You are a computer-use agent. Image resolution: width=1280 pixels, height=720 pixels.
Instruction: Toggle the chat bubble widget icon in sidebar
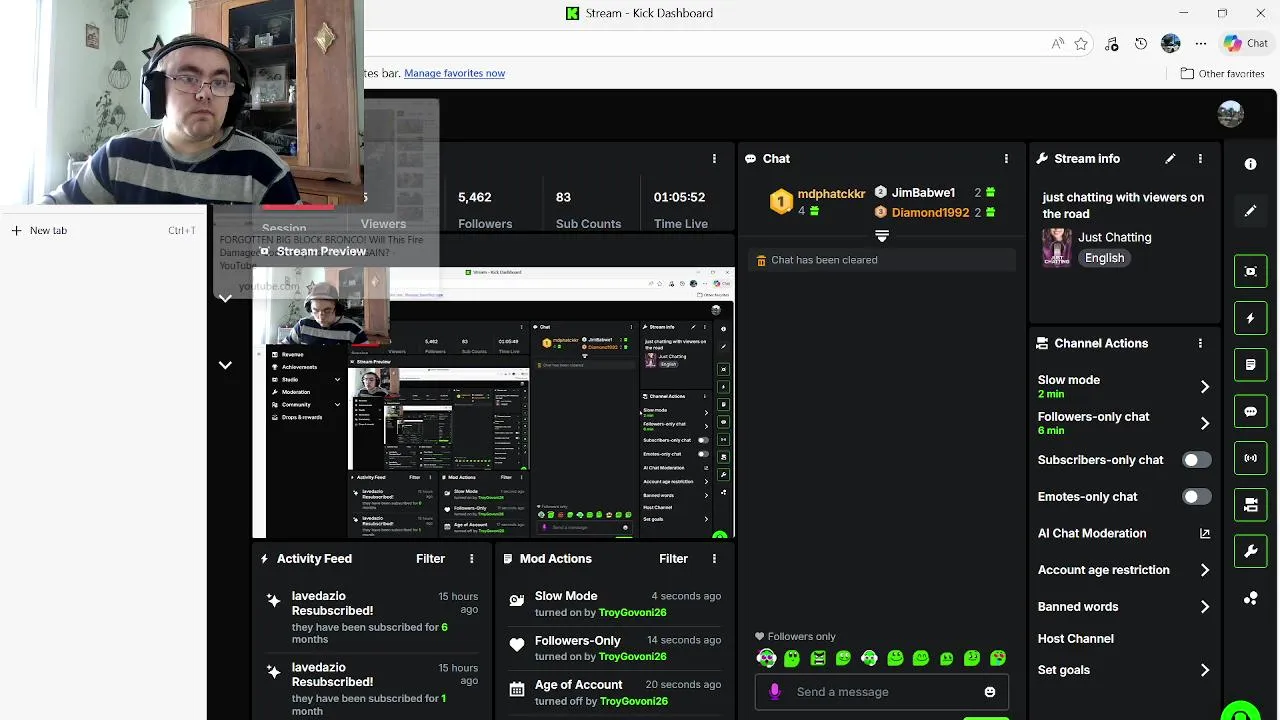point(1250,412)
